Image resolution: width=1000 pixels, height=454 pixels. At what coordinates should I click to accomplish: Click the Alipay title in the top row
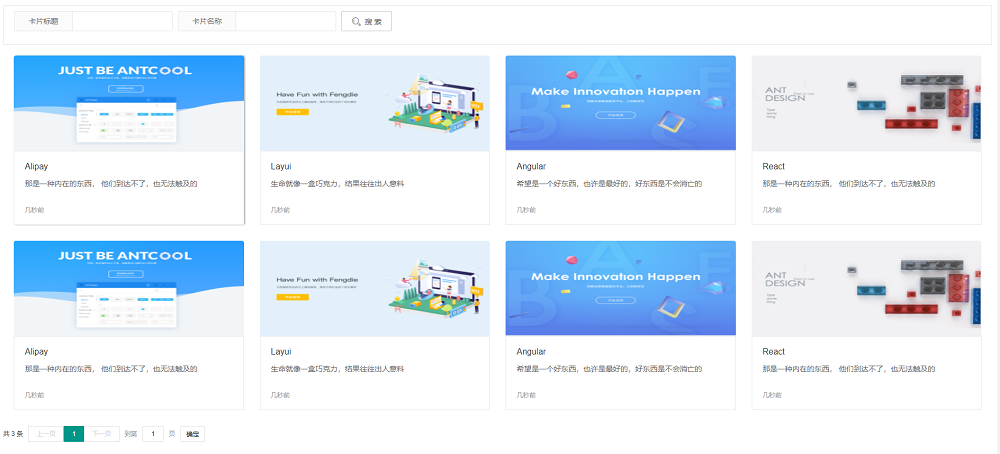pos(36,166)
